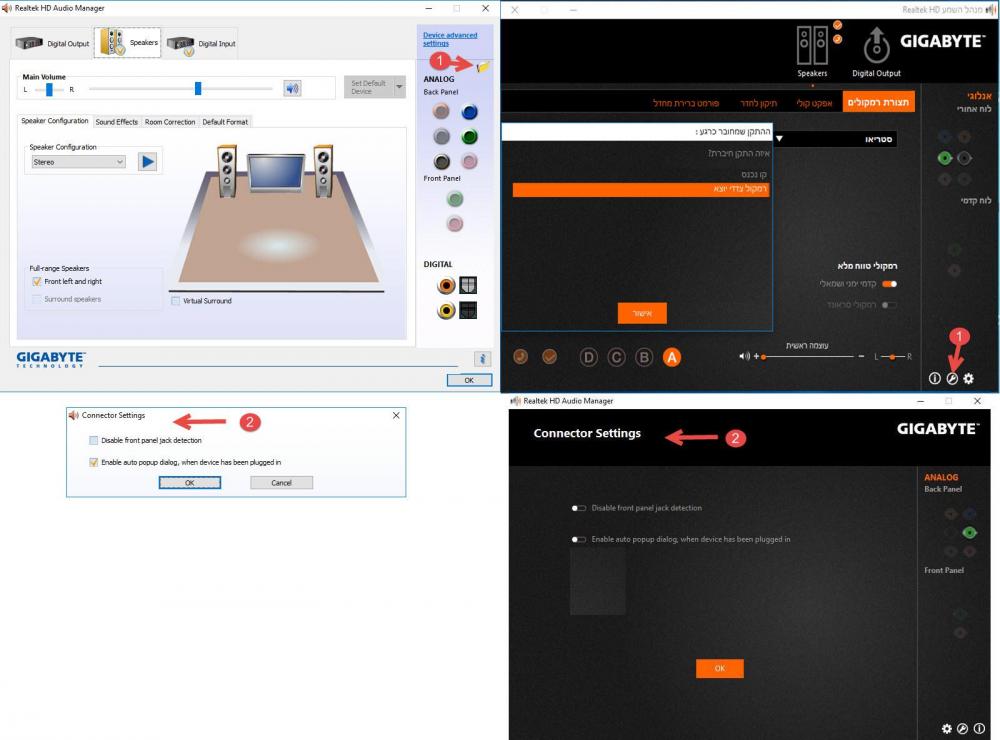Play the speaker test with the blue arrow
This screenshot has width=1000, height=740.
pos(147,161)
